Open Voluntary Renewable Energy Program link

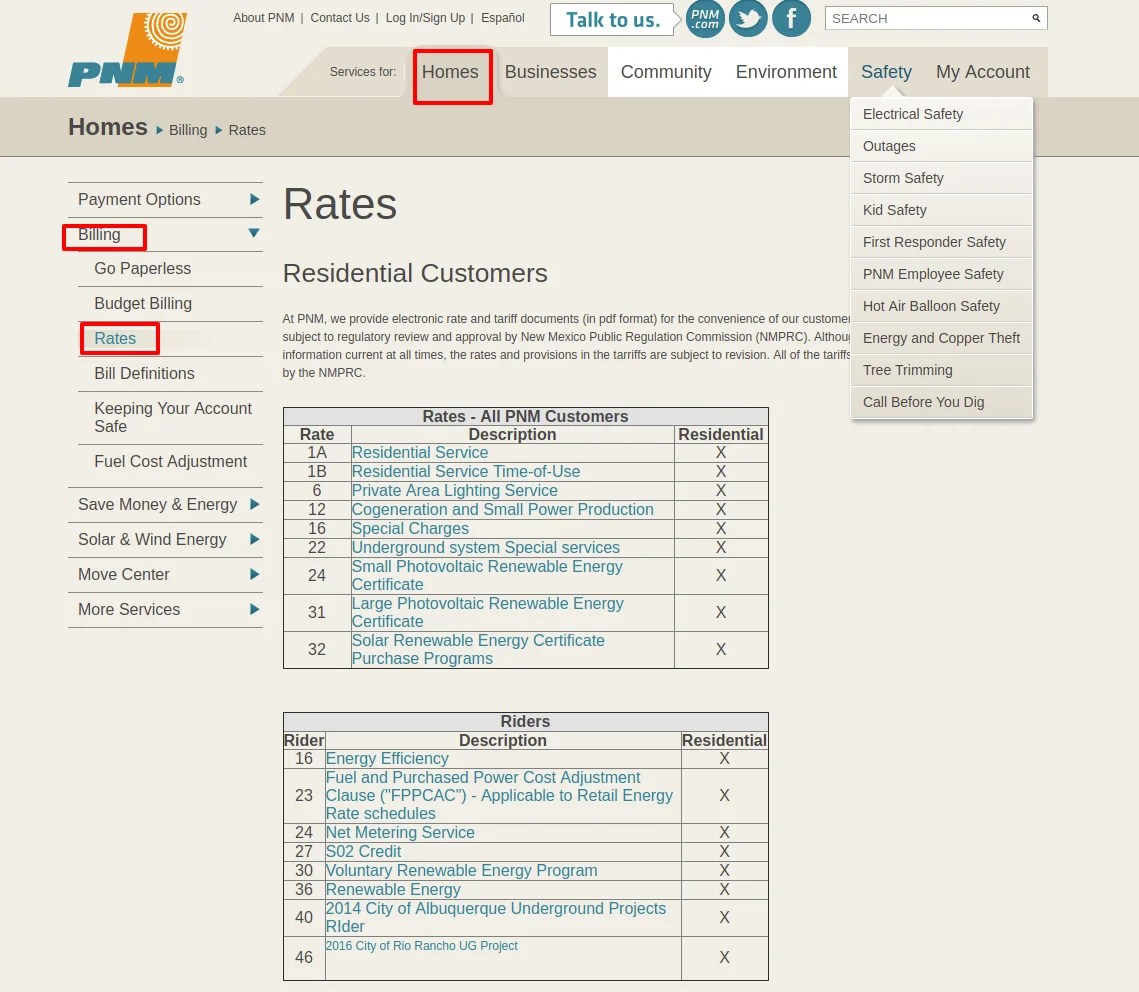click(461, 870)
